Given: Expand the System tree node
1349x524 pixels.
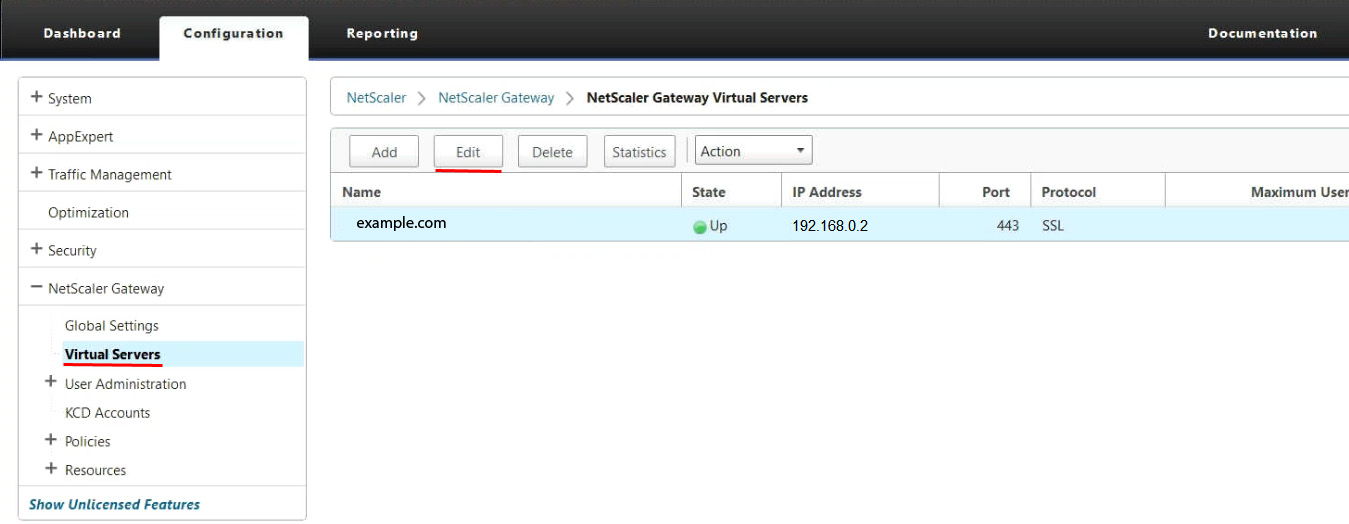Looking at the screenshot, I should [x=37, y=98].
